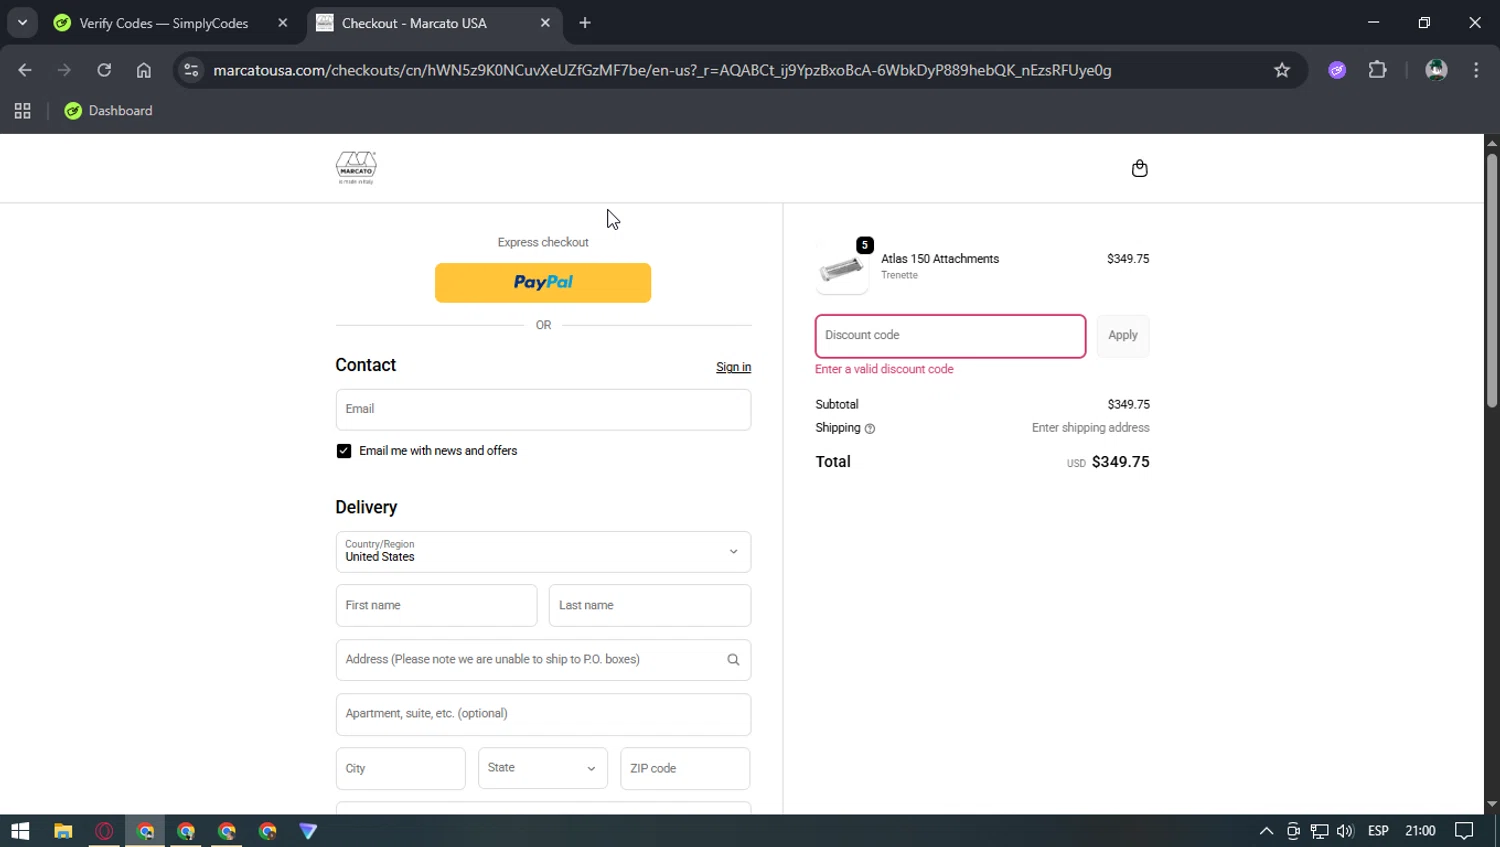1500x847 pixels.
Task: Click the browser address bar URL
Action: [662, 70]
